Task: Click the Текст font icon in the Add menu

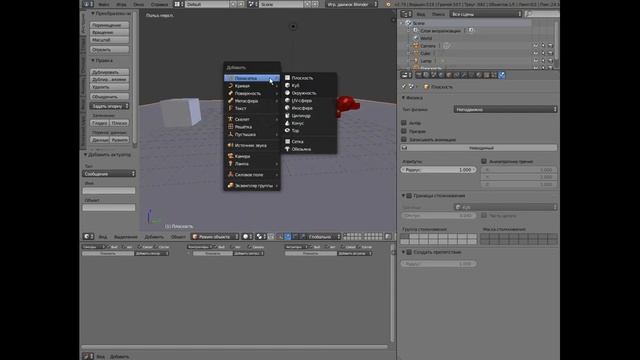Action: pos(230,108)
